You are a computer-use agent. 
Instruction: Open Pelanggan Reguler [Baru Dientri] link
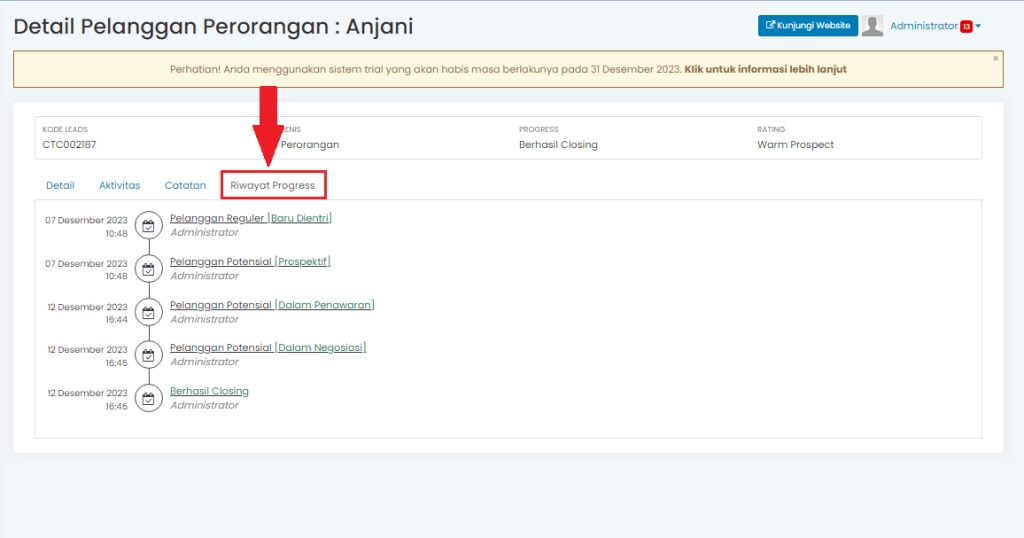tap(250, 218)
